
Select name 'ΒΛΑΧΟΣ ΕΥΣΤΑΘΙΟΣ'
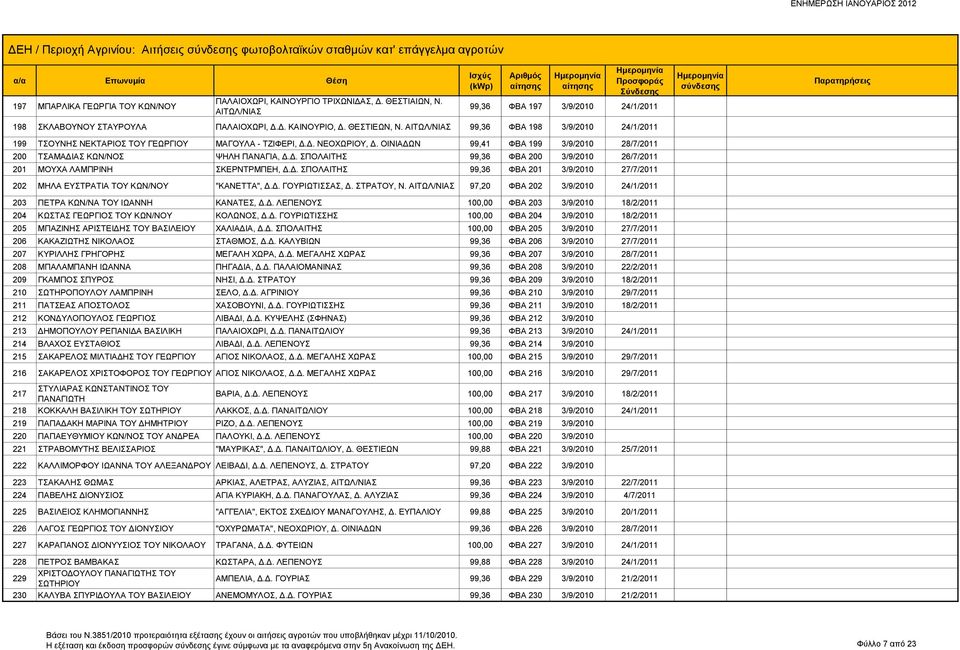(x=79, y=344)
